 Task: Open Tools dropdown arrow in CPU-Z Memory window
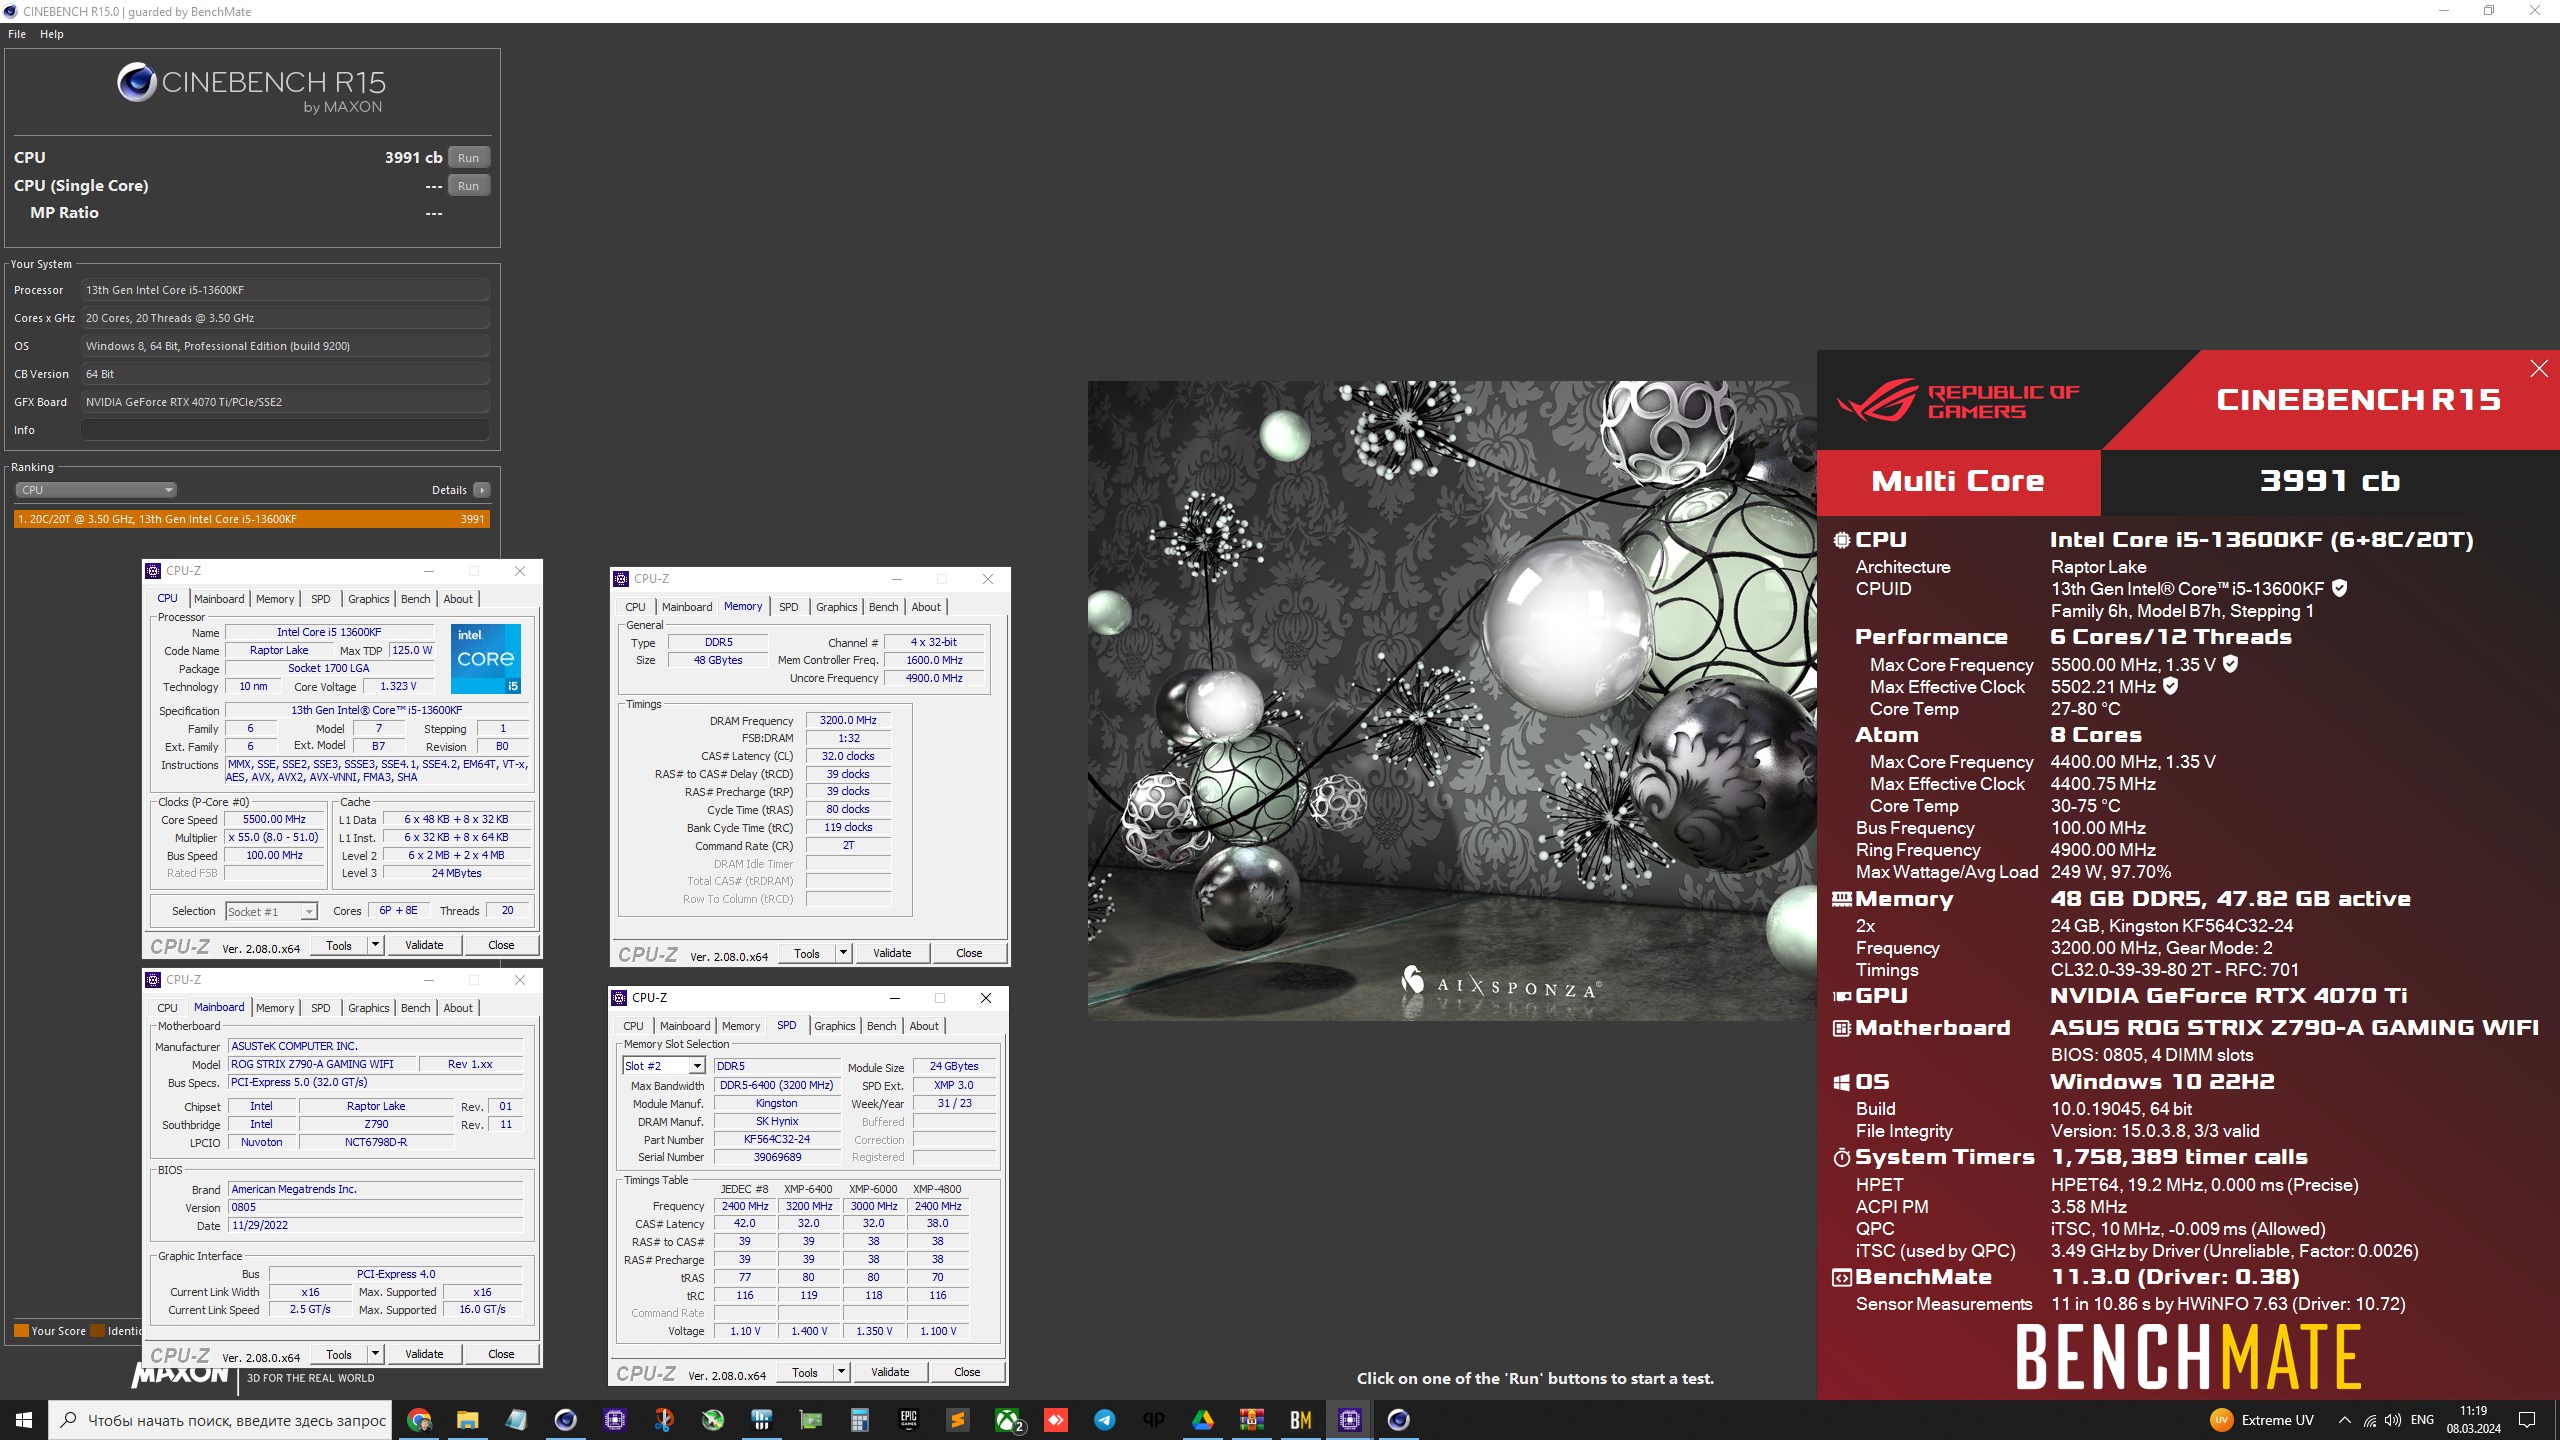(x=844, y=953)
